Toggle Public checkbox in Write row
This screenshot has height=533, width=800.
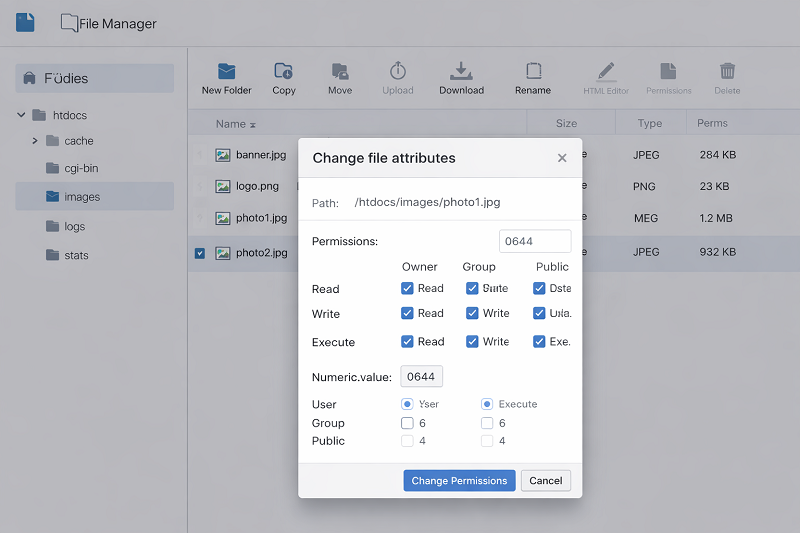pos(539,313)
